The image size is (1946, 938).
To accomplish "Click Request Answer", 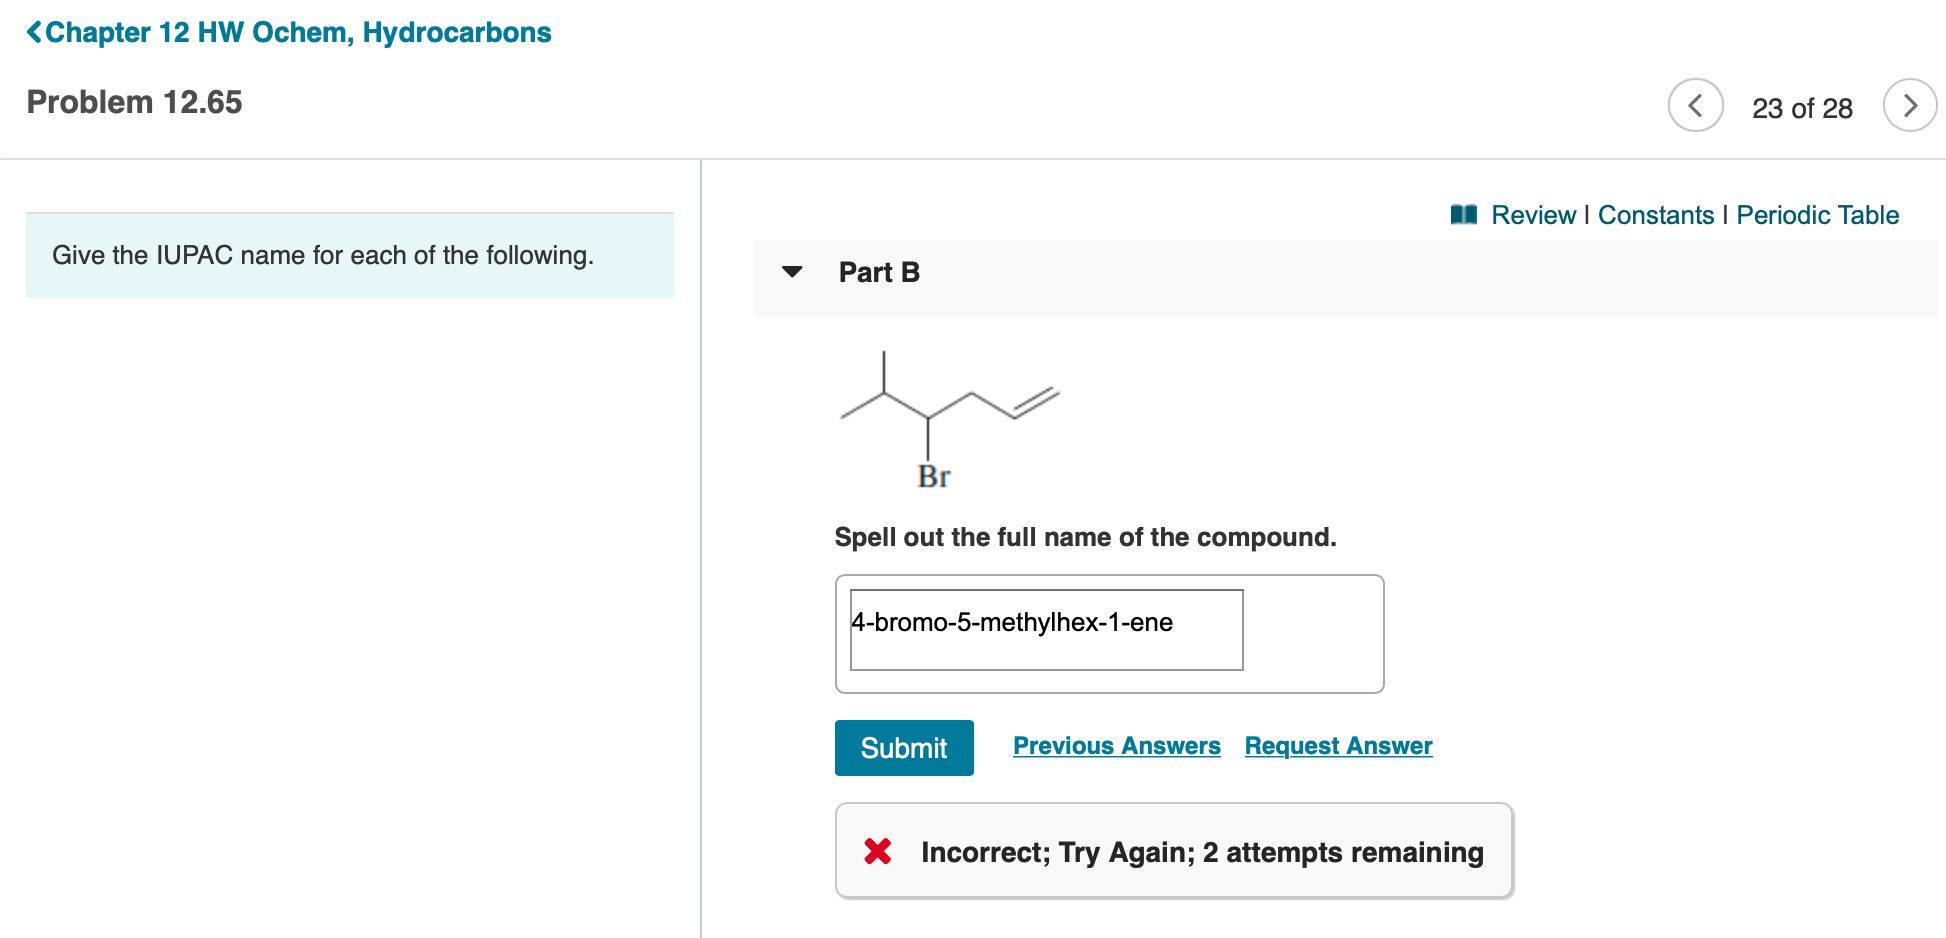I will [1338, 745].
